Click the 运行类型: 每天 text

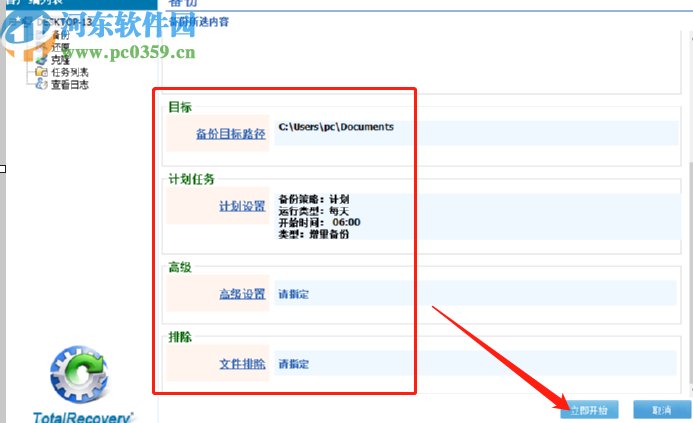coord(314,211)
